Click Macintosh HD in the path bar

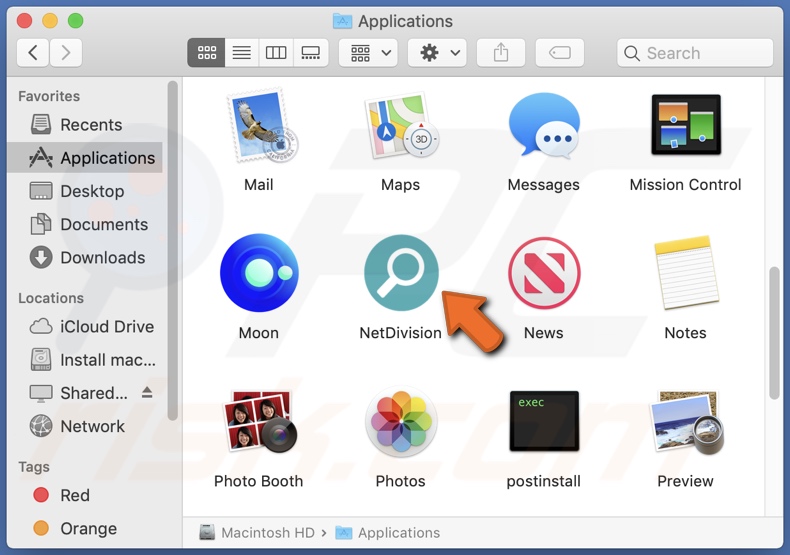point(257,532)
